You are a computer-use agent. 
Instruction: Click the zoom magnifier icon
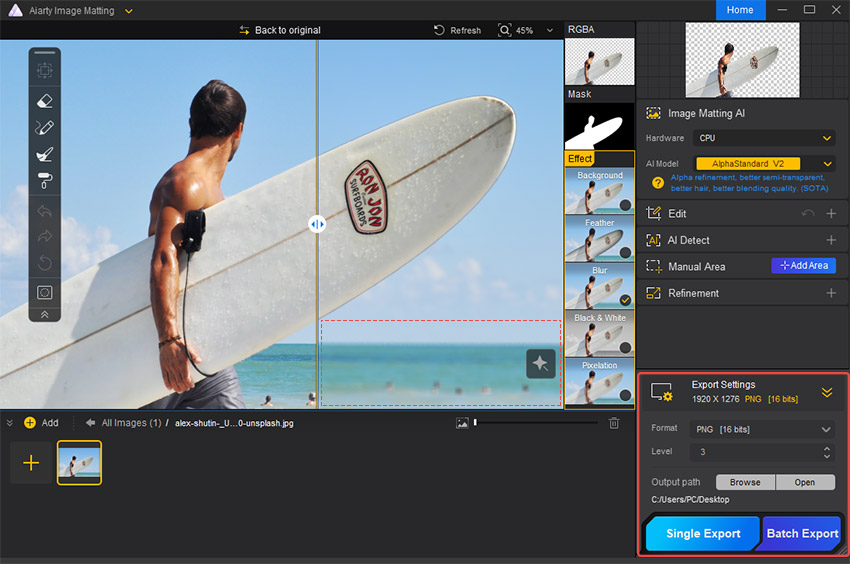click(504, 30)
